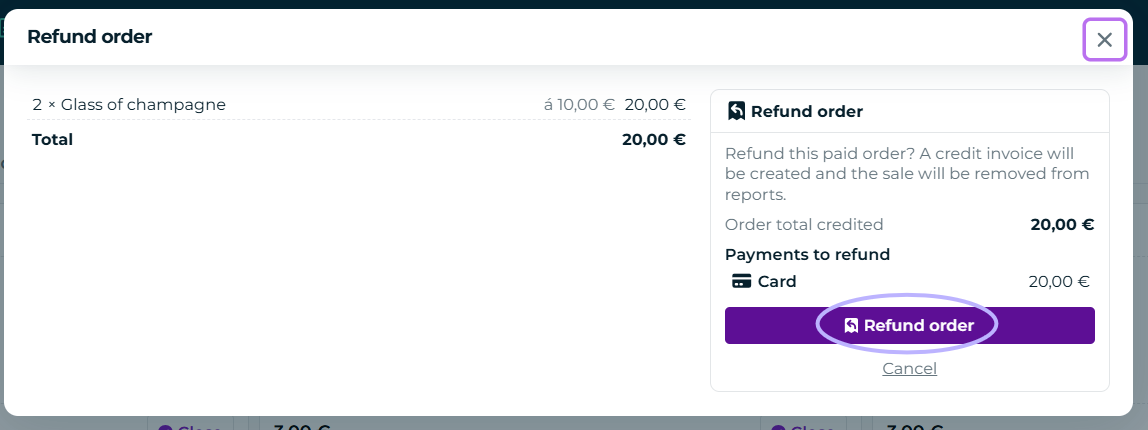Click the partially hidden Glass tag at bottom left

190,425
